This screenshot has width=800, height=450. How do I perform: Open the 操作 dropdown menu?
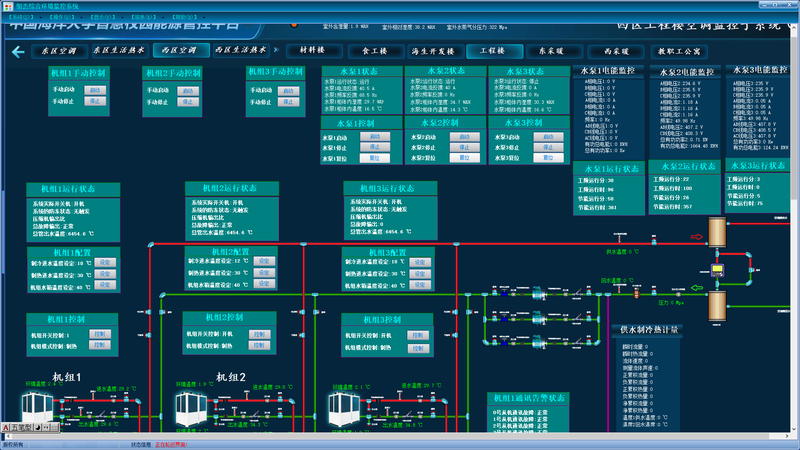(x=63, y=17)
